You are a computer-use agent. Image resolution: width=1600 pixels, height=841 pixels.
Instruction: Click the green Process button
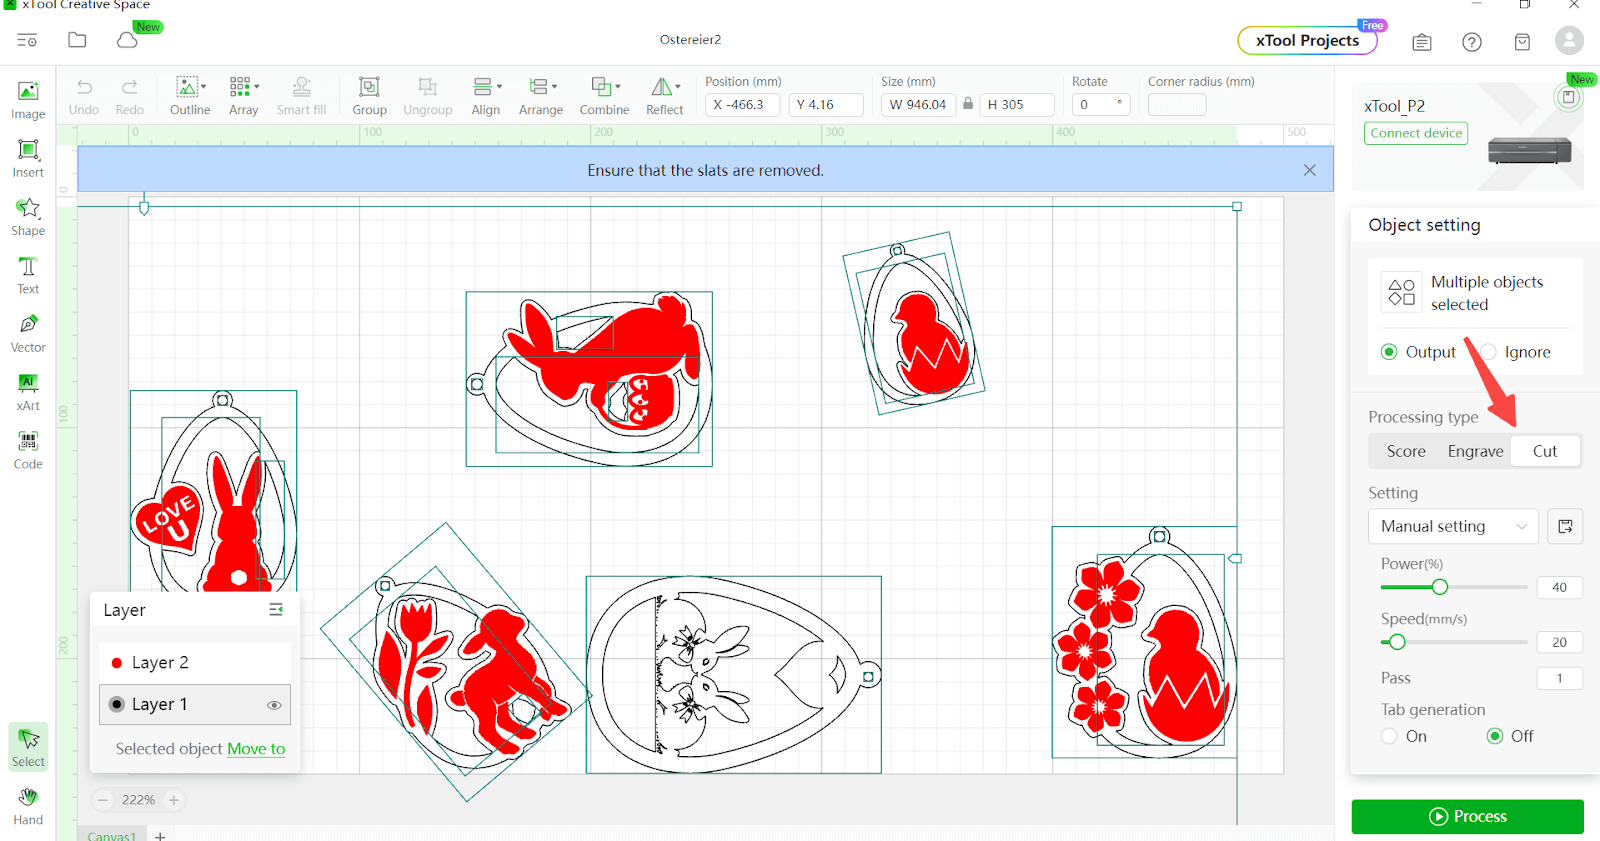click(1467, 816)
